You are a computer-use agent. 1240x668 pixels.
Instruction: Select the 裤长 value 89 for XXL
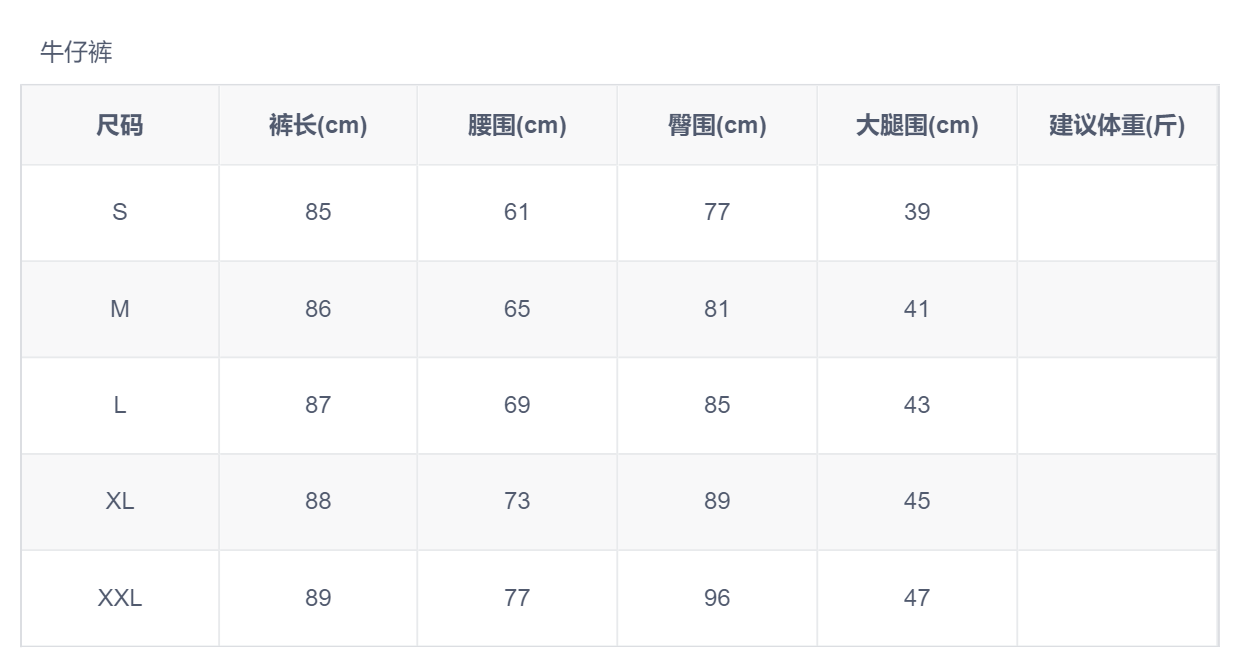318,598
